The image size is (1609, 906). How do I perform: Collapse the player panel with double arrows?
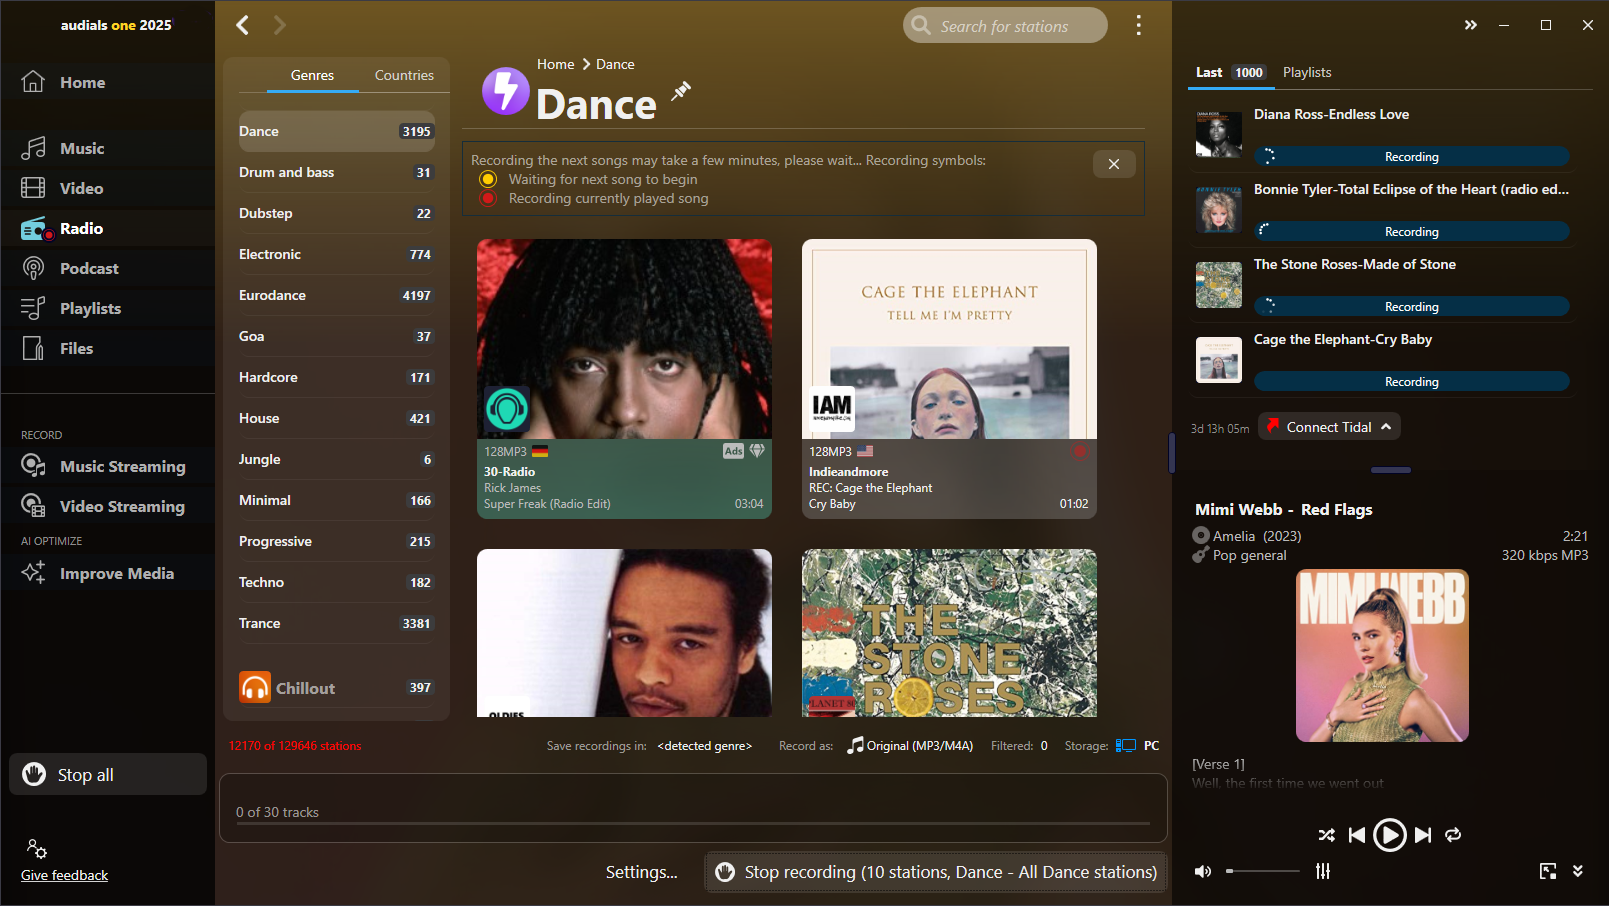point(1470,25)
